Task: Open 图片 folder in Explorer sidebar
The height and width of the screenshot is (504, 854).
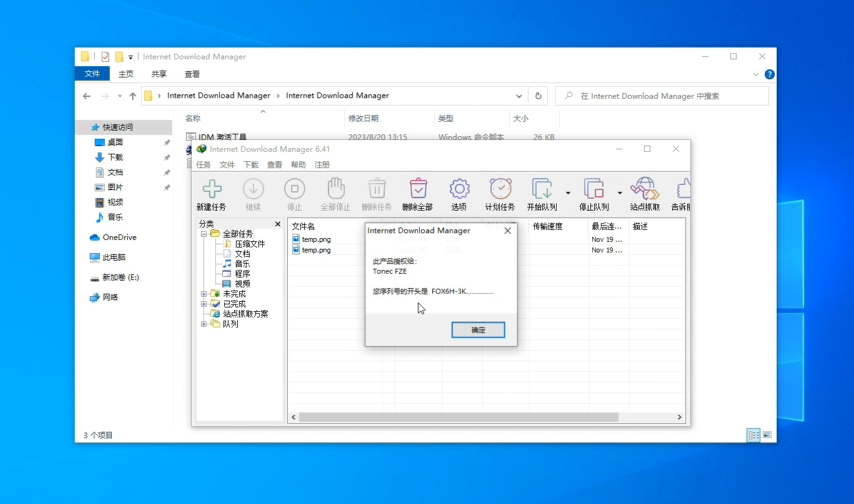Action: (x=115, y=187)
